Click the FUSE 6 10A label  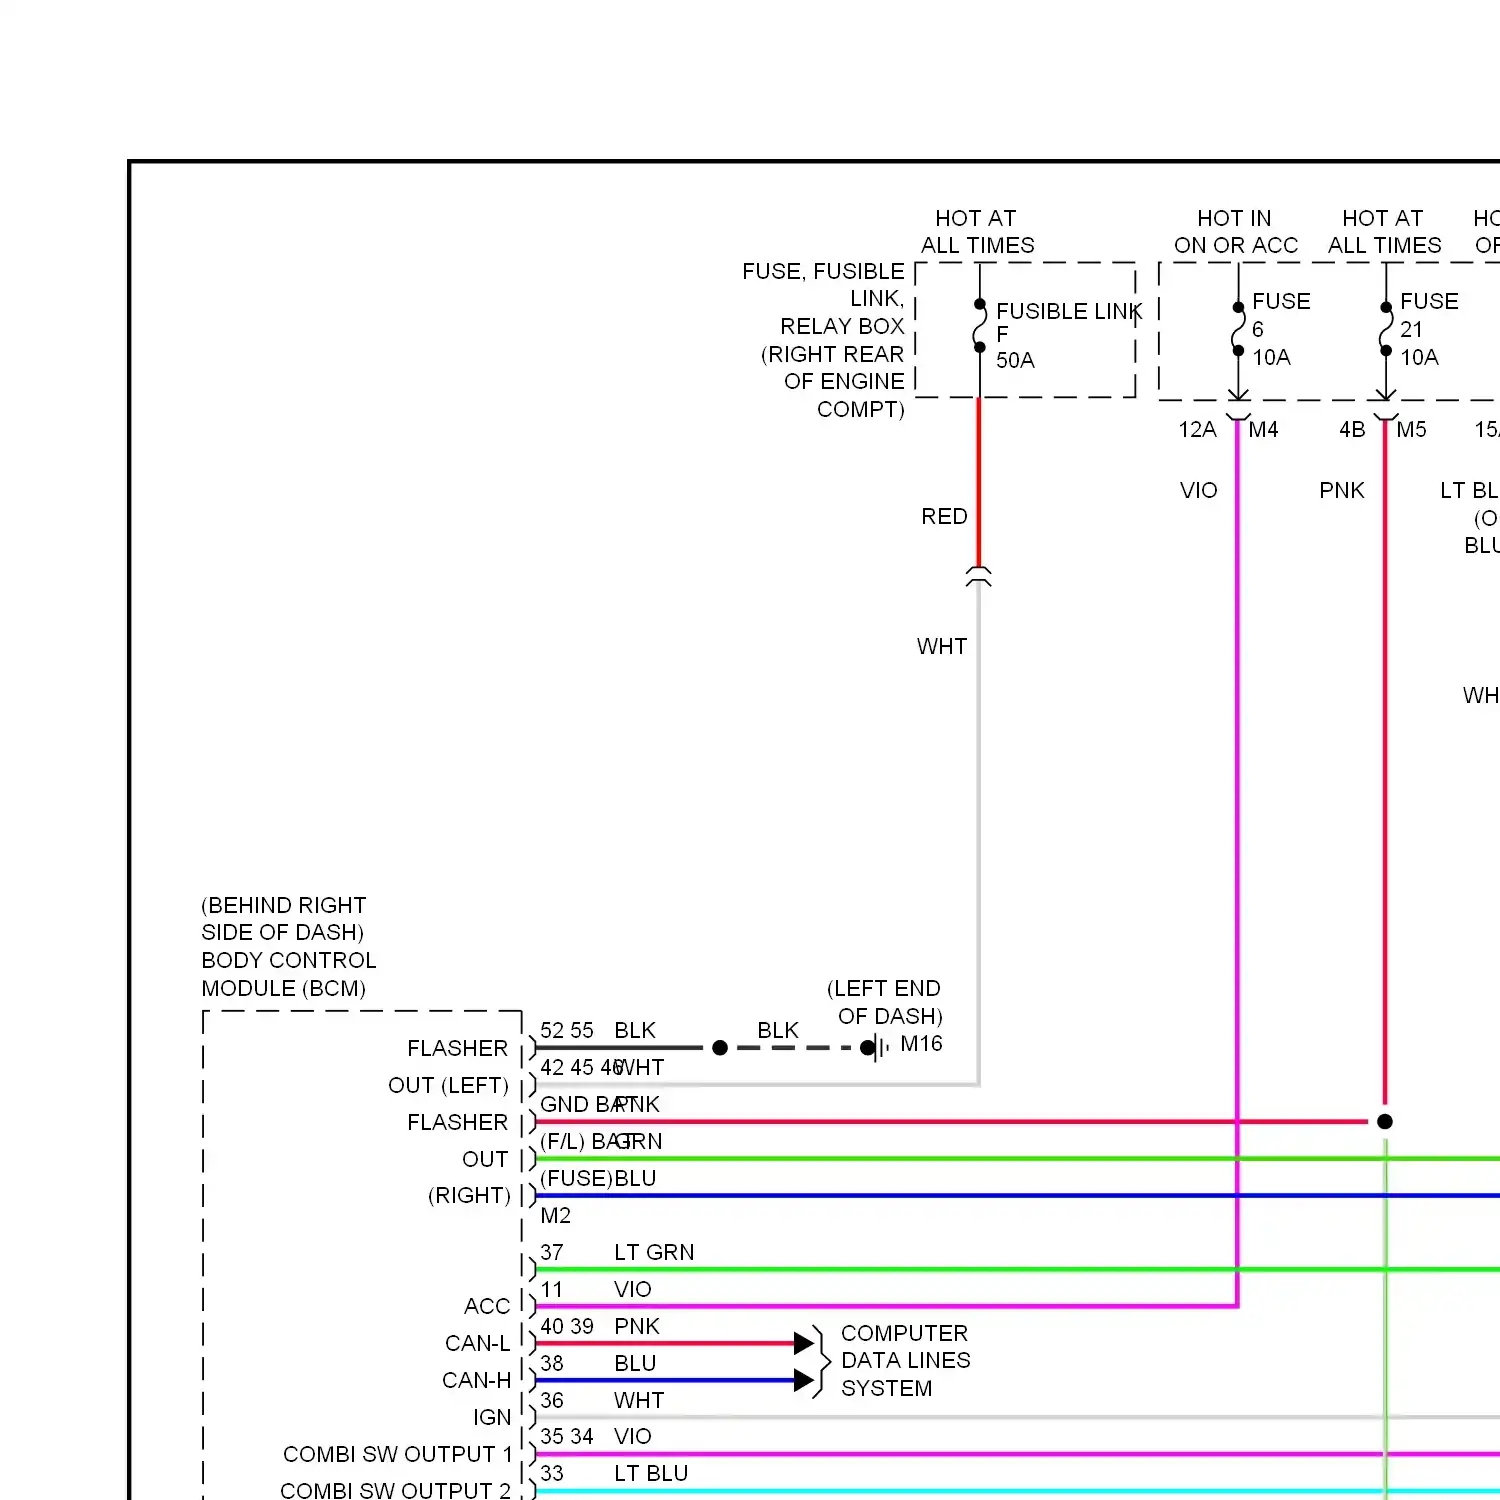pos(1281,329)
